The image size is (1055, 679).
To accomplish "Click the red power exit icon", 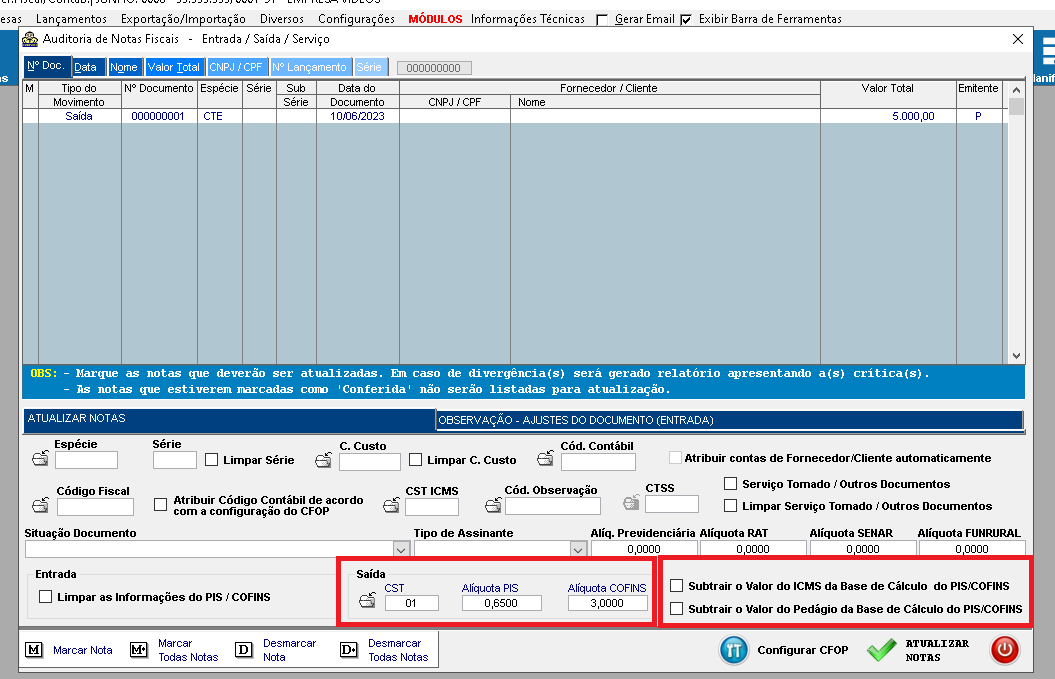I will (1005, 649).
